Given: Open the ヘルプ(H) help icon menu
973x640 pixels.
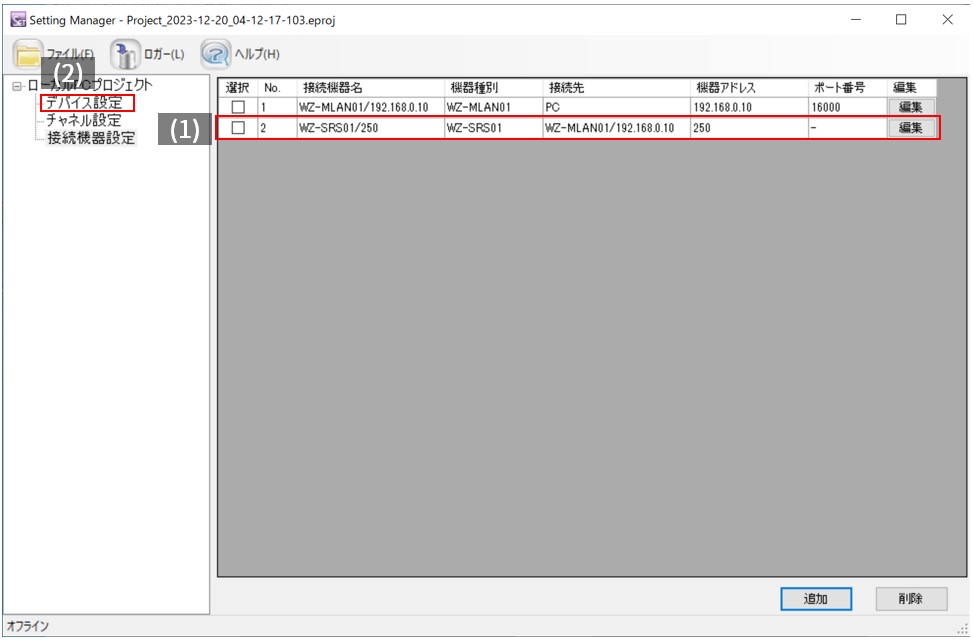Looking at the screenshot, I should click(x=215, y=55).
